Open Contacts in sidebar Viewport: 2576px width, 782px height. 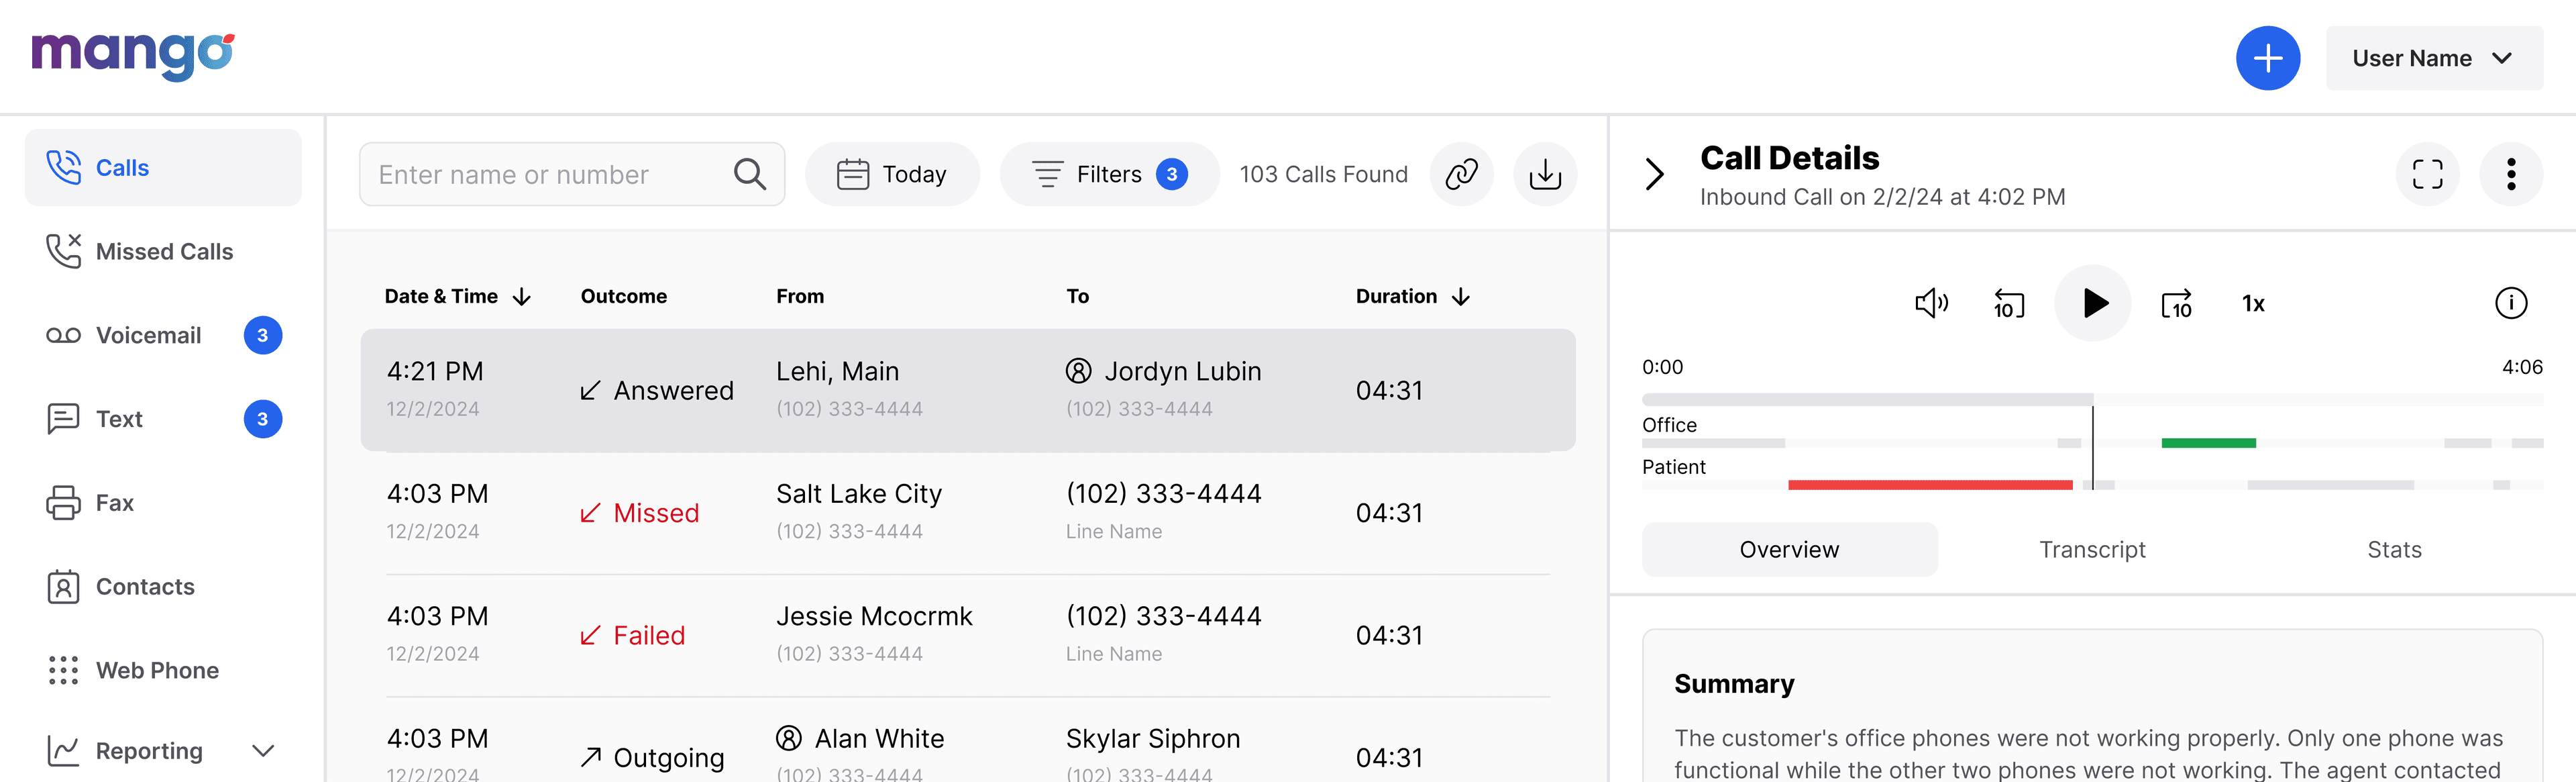click(163, 587)
